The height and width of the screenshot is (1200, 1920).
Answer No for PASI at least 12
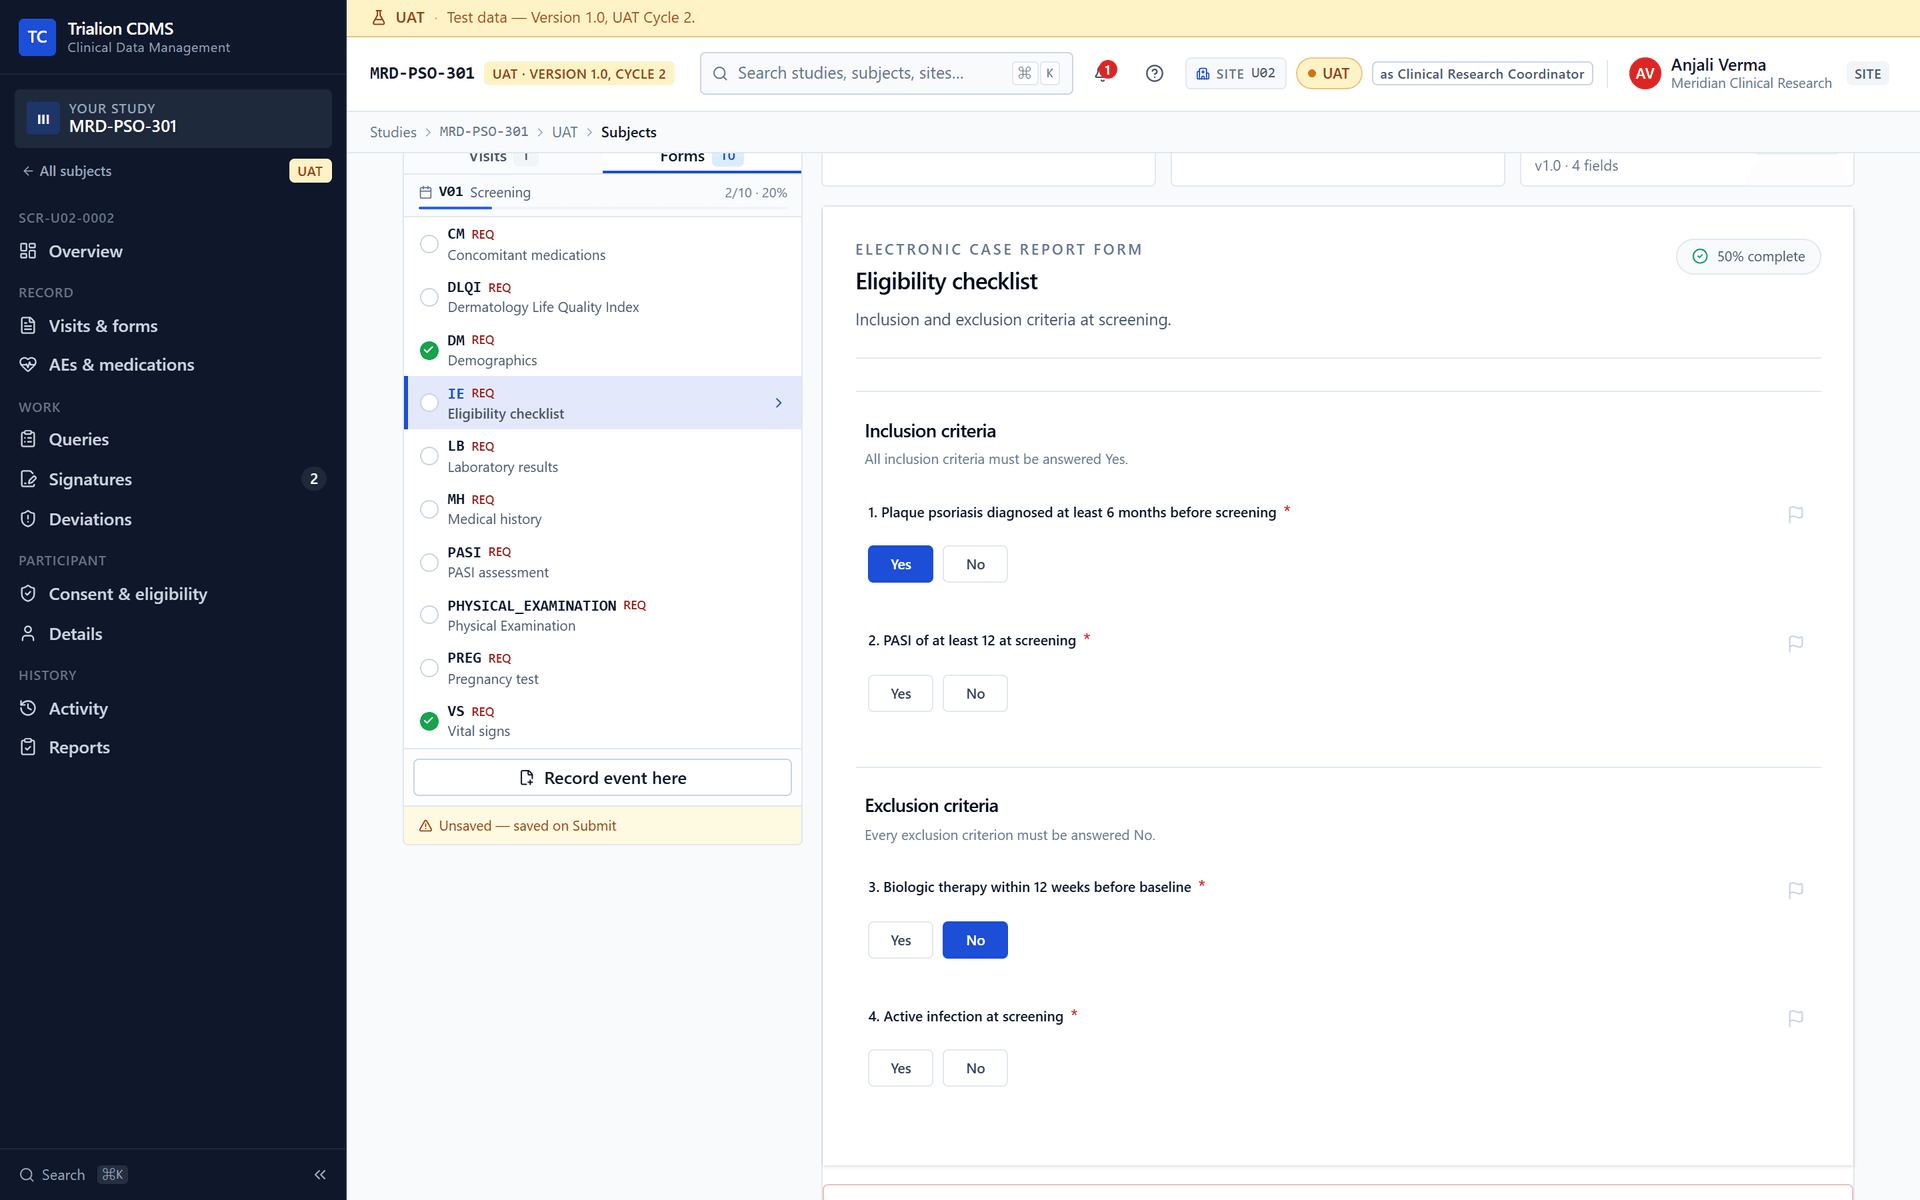click(975, 693)
